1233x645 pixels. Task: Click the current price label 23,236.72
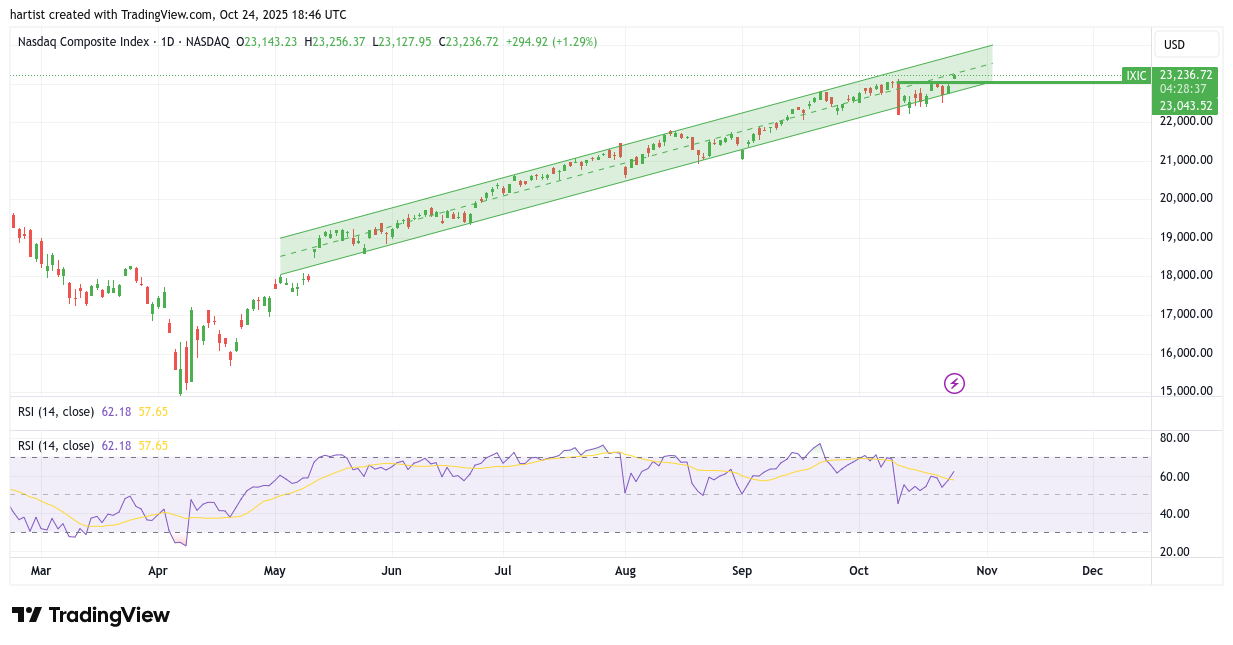tap(1186, 75)
